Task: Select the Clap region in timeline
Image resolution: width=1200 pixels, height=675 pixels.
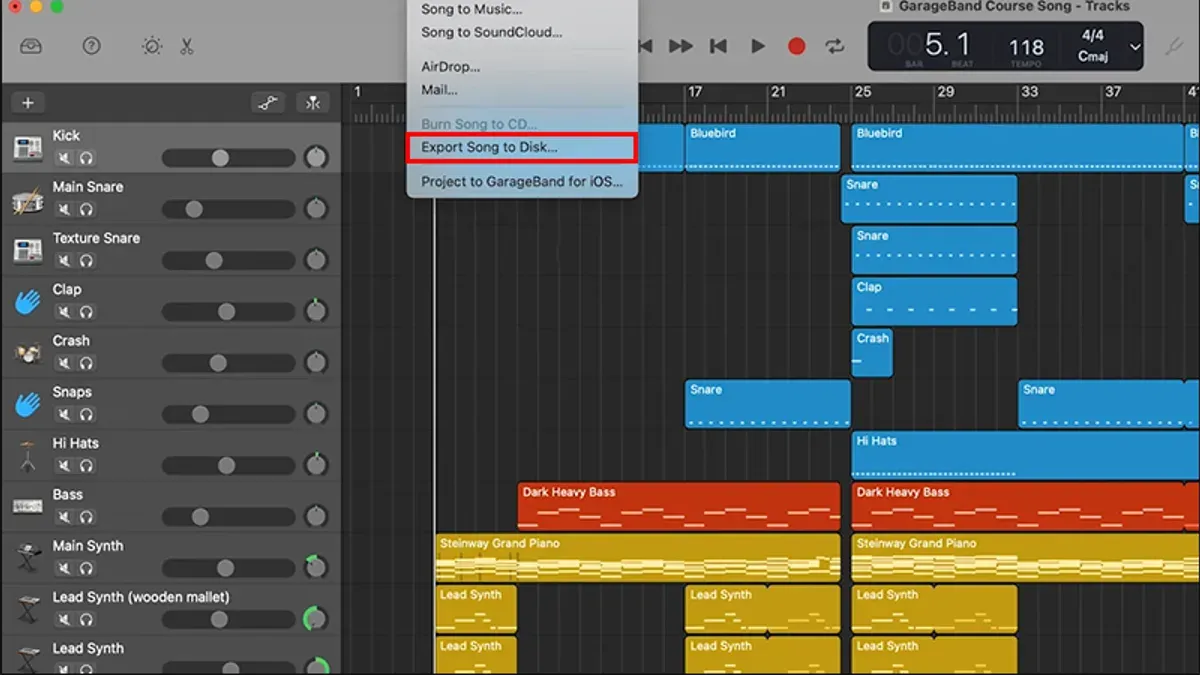Action: [934, 302]
